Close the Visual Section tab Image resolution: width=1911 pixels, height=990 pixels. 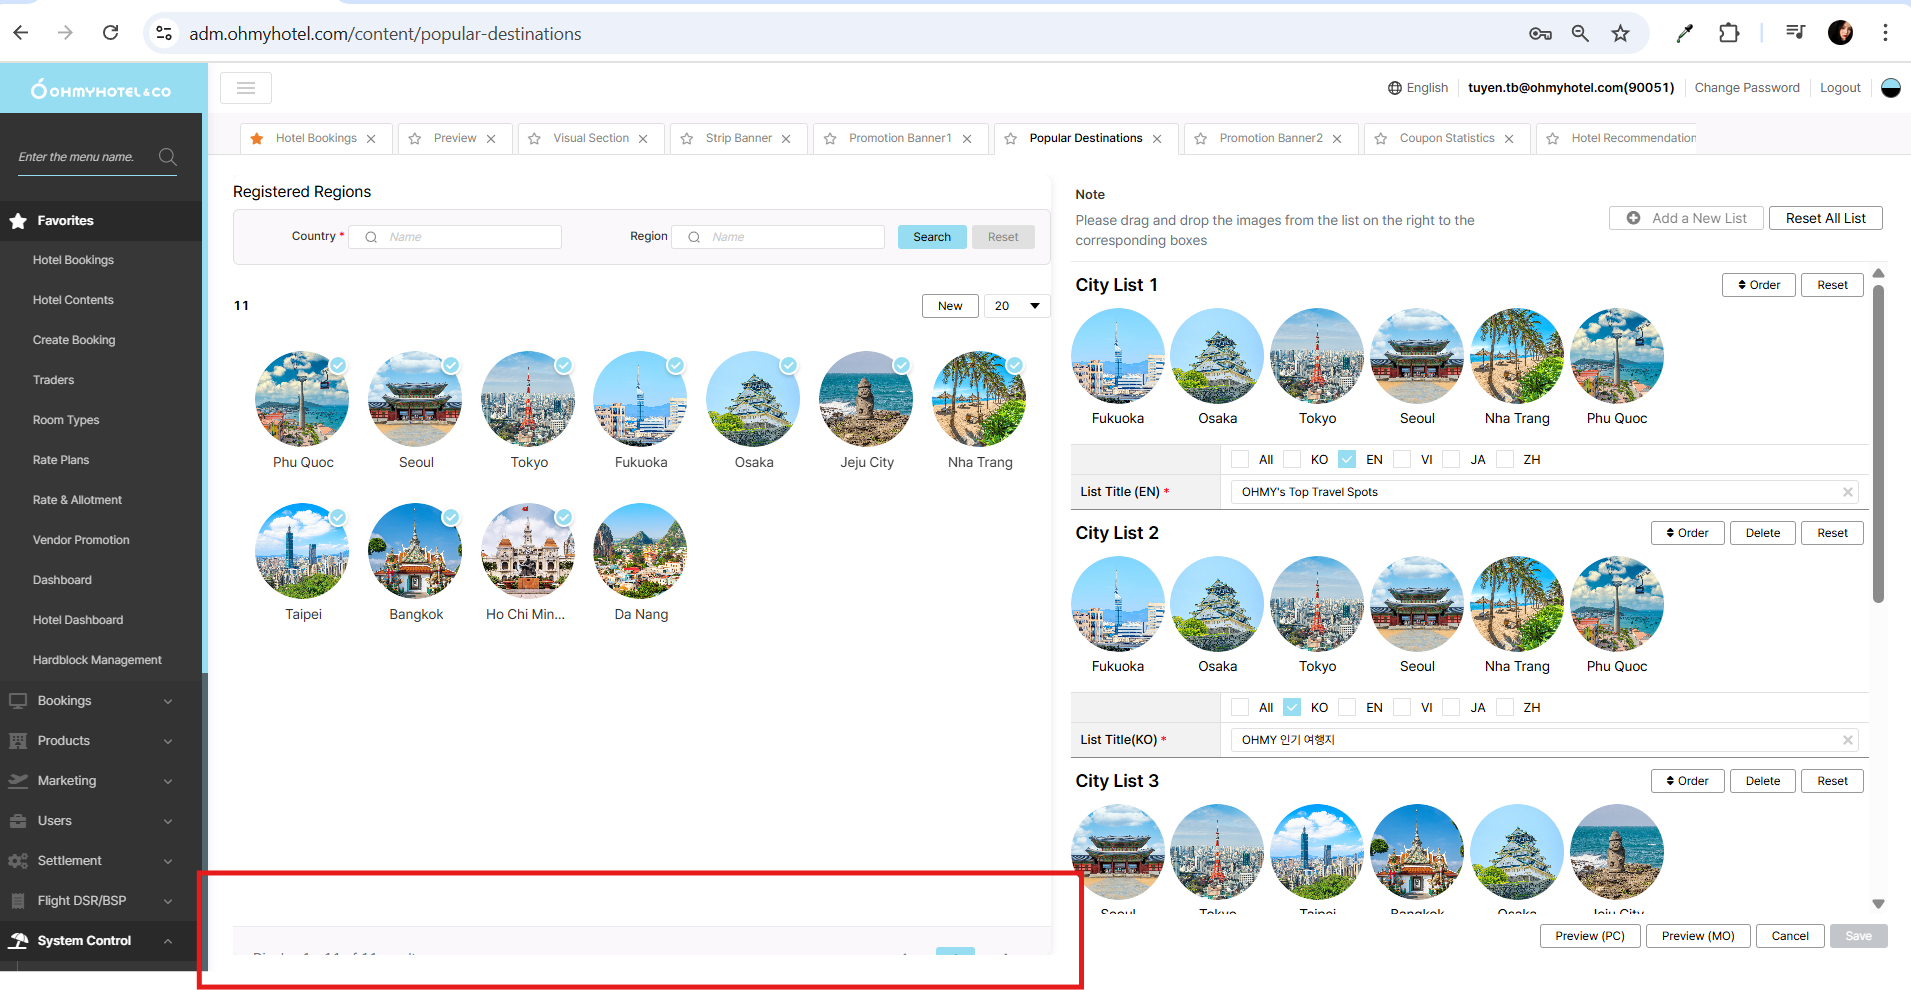tap(643, 139)
